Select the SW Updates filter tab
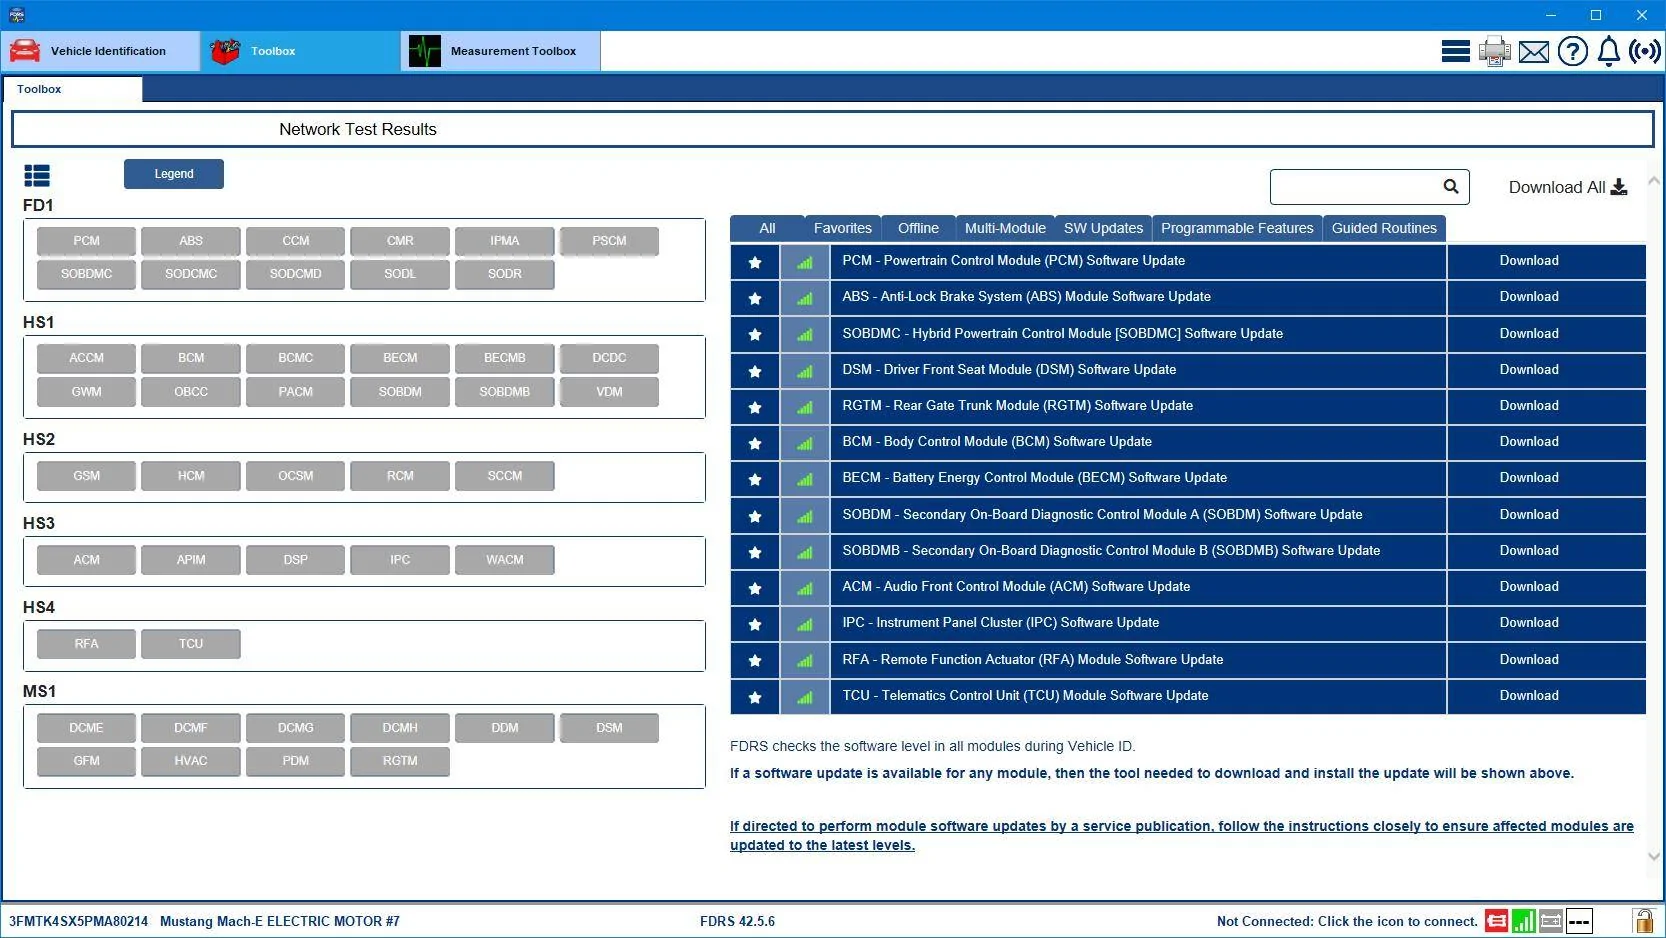Screen dimensions: 1666x938 [x=1103, y=228]
